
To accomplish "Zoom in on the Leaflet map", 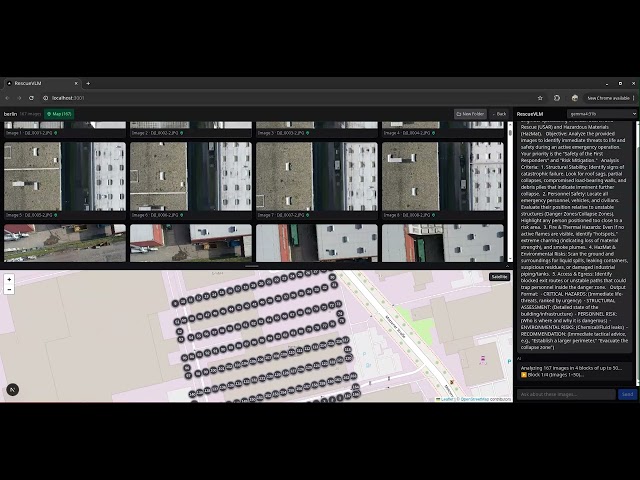I will pyautogui.click(x=9, y=280).
